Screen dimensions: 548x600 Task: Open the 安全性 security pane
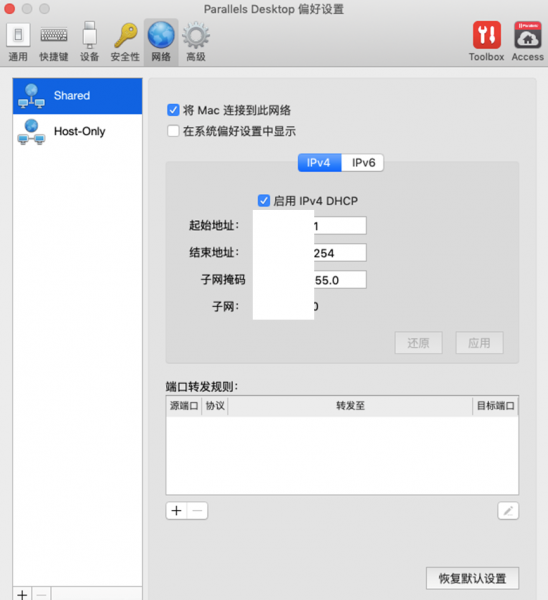coord(125,42)
